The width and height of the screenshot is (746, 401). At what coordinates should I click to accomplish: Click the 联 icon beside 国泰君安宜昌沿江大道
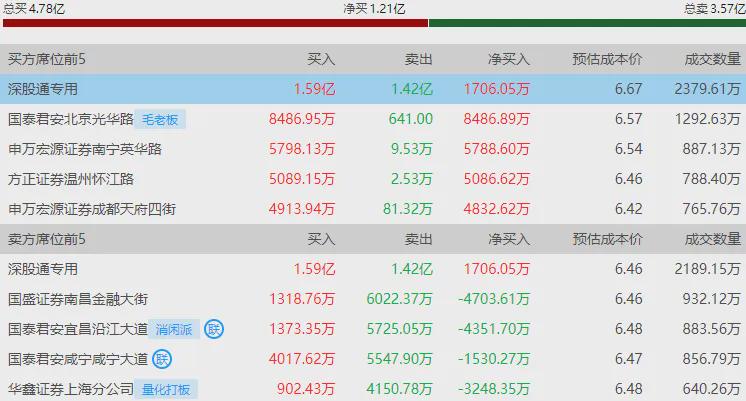click(214, 329)
